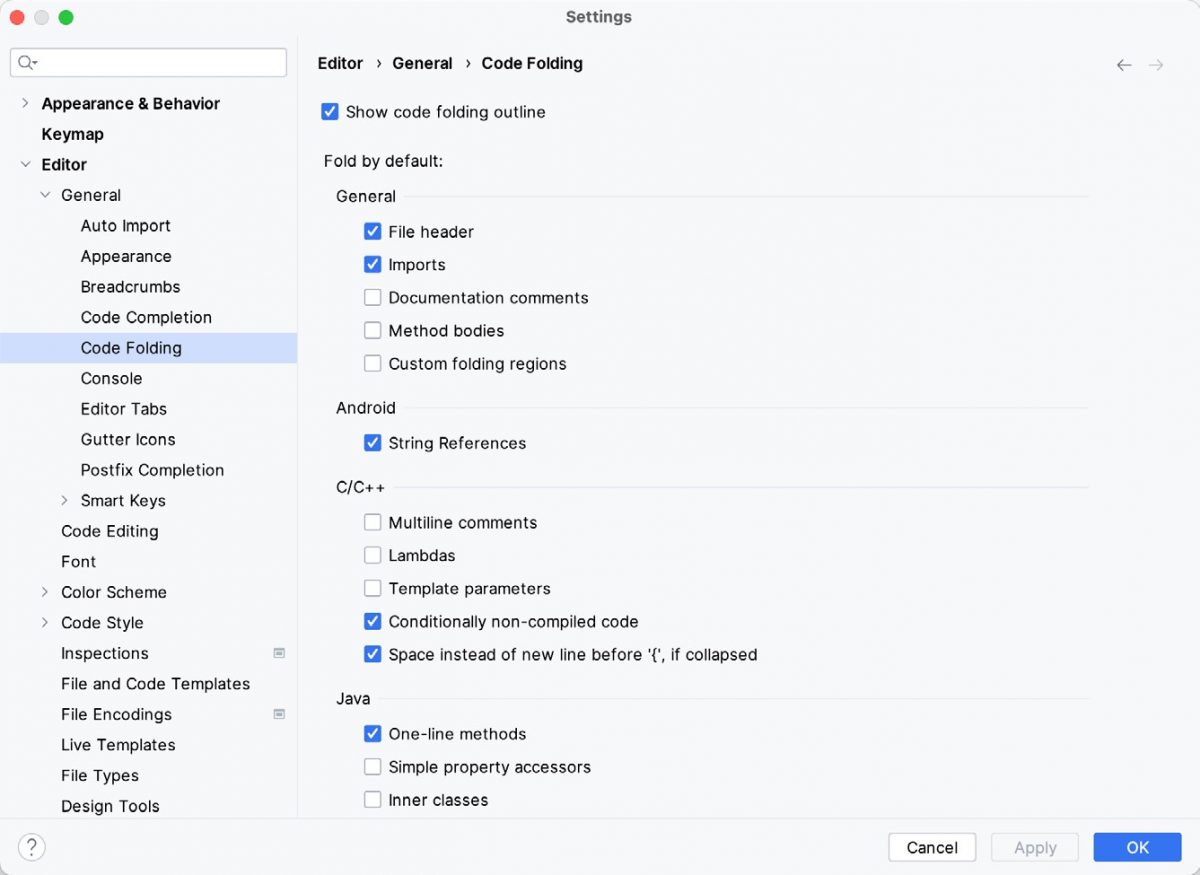Uncheck File header under General
The height and width of the screenshot is (875, 1200).
373,231
